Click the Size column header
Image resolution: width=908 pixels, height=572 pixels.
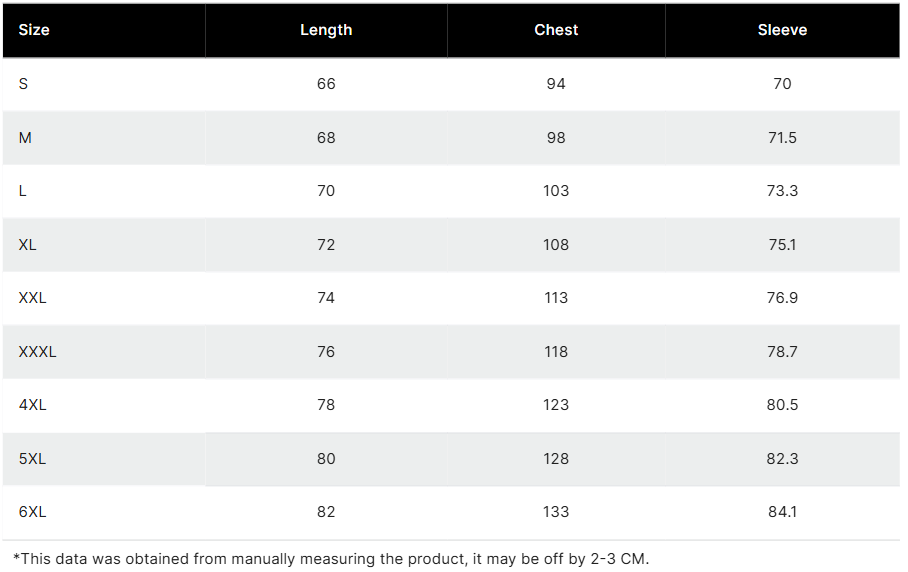click(x=34, y=30)
